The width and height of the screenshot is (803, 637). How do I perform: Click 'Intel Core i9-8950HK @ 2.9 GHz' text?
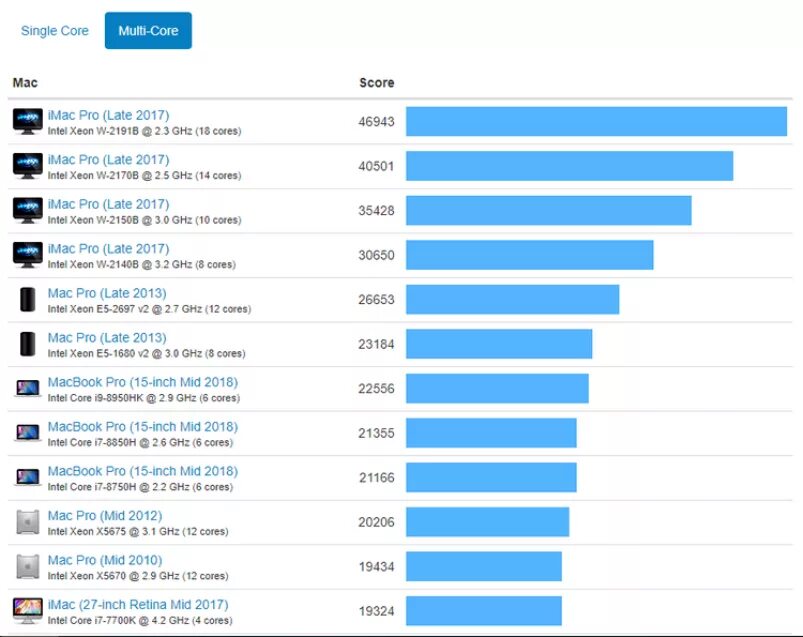click(122, 398)
